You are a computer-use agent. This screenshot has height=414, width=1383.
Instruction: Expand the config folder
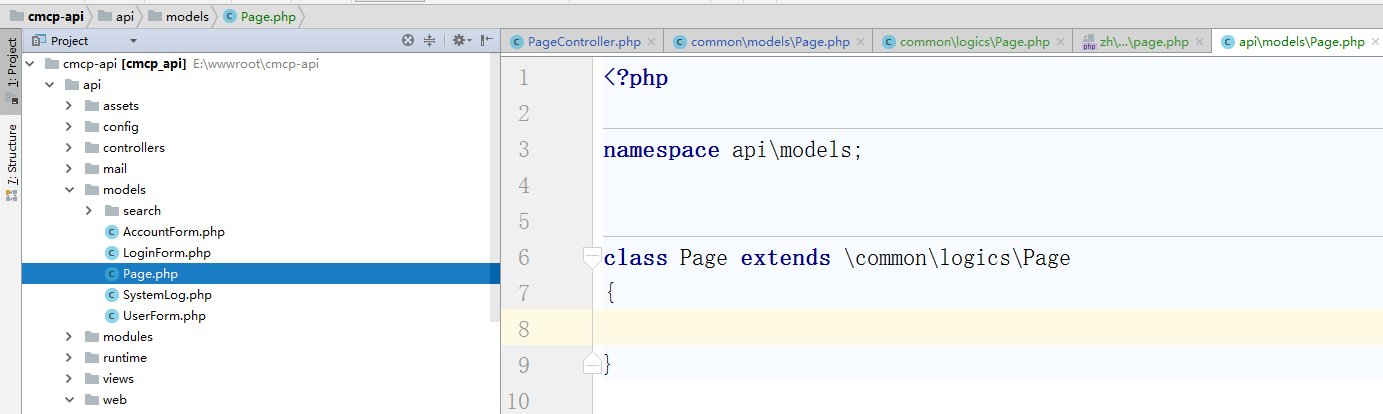coord(68,127)
